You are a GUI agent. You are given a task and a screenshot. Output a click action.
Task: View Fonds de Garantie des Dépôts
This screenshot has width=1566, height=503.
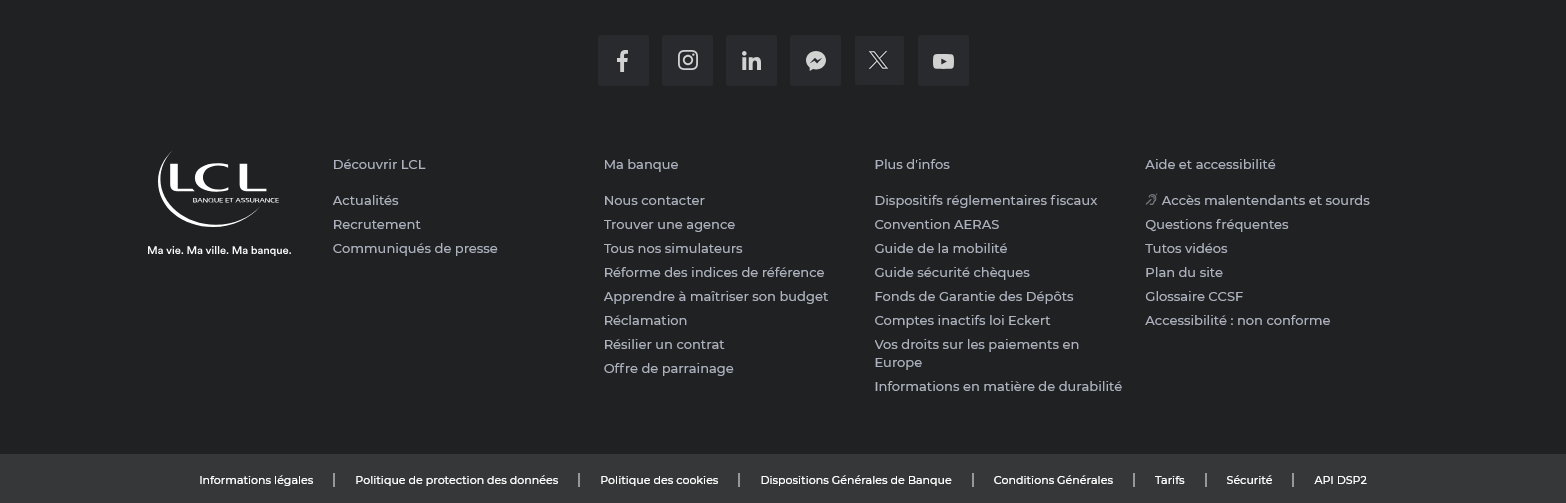pos(973,296)
